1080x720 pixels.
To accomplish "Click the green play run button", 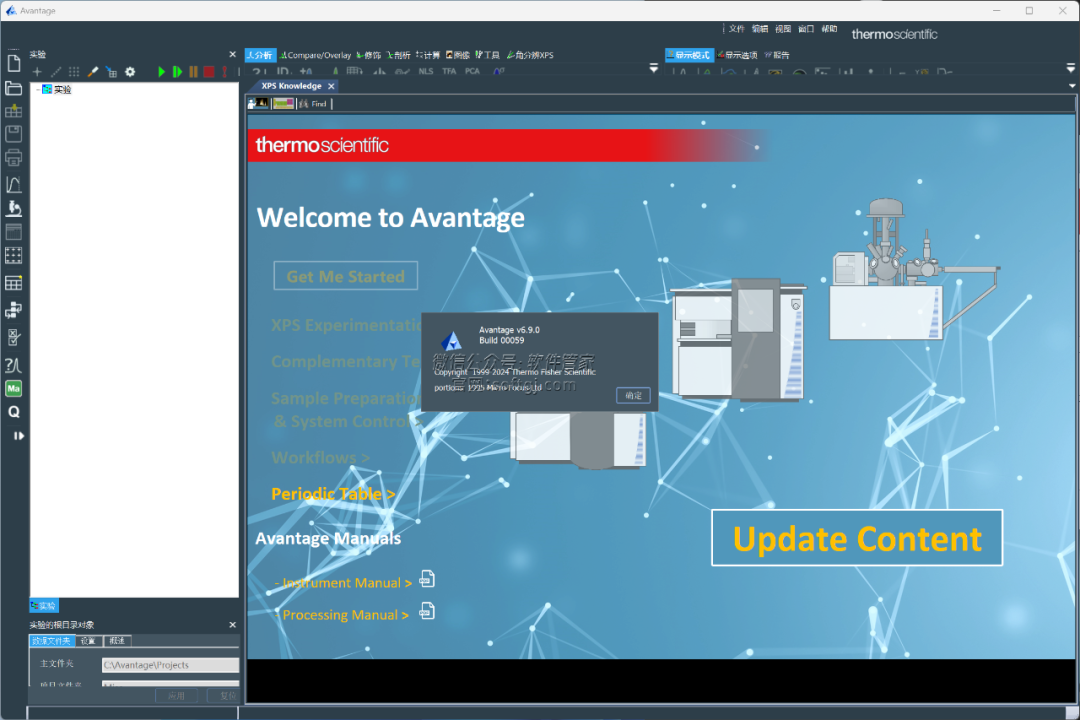I will (x=161, y=72).
